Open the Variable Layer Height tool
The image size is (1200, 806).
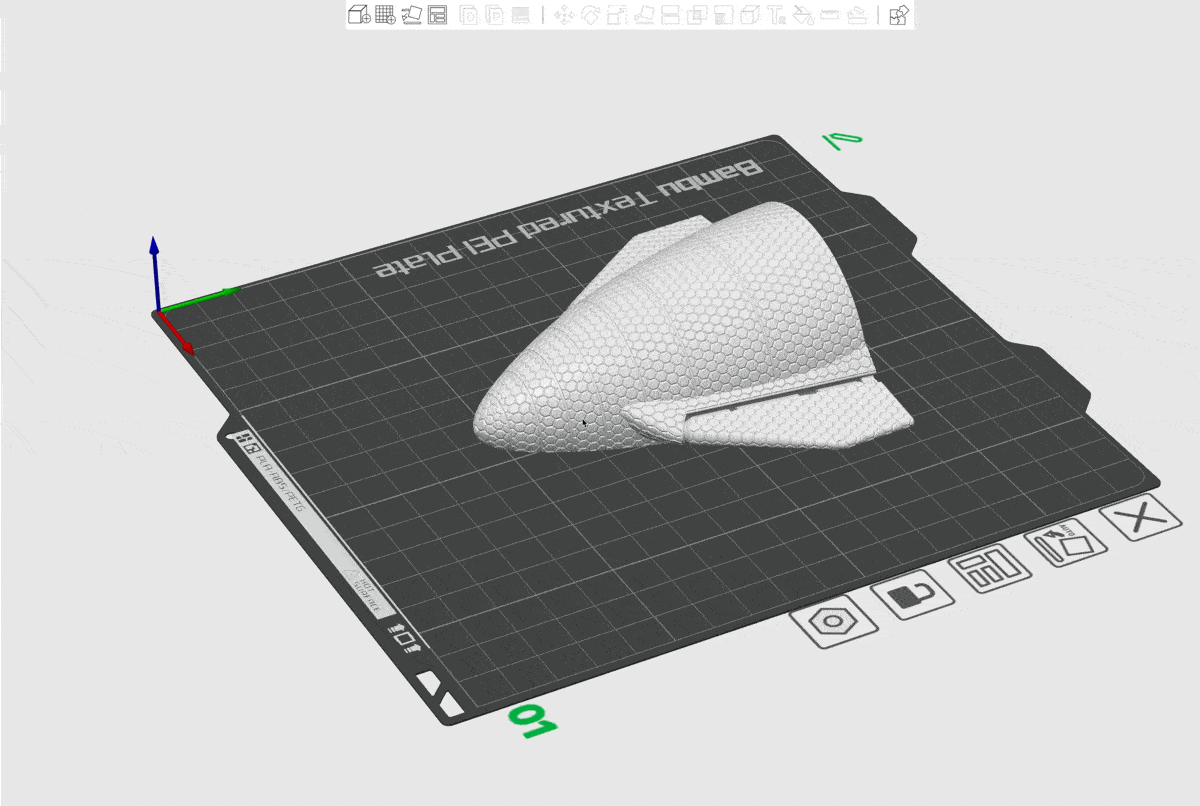click(x=520, y=15)
